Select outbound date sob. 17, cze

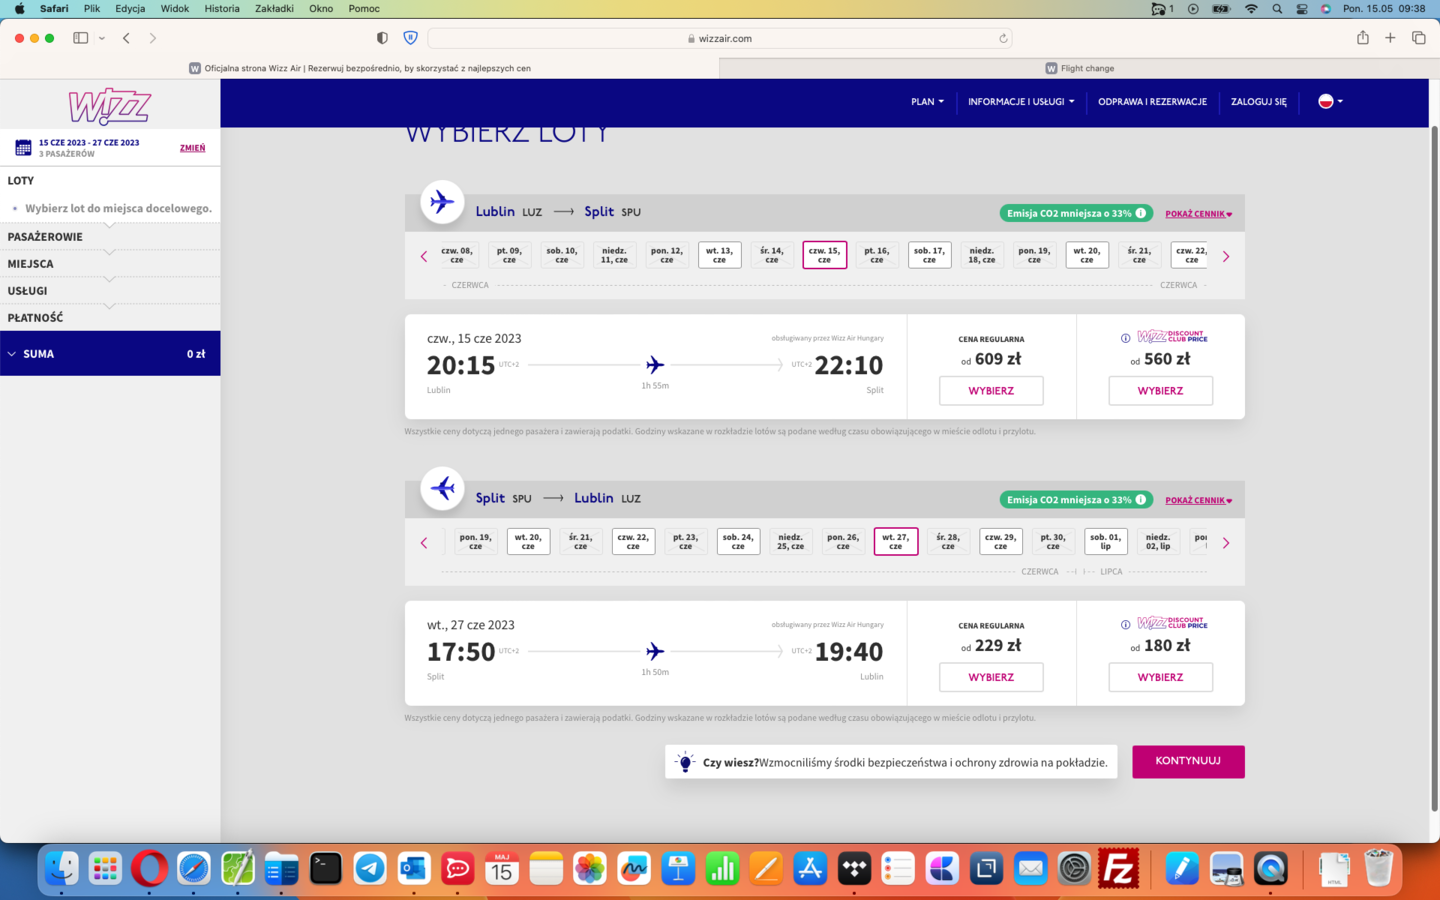pyautogui.click(x=929, y=255)
